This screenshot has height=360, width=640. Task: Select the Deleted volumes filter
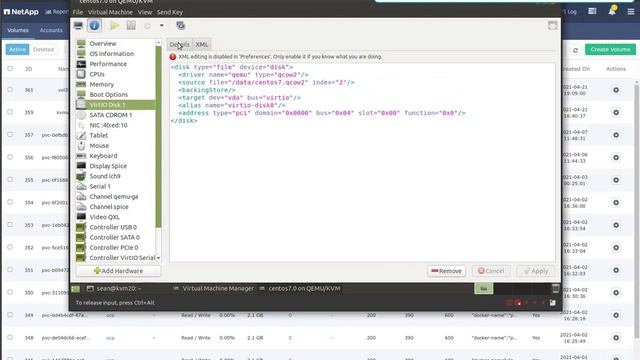(43, 49)
